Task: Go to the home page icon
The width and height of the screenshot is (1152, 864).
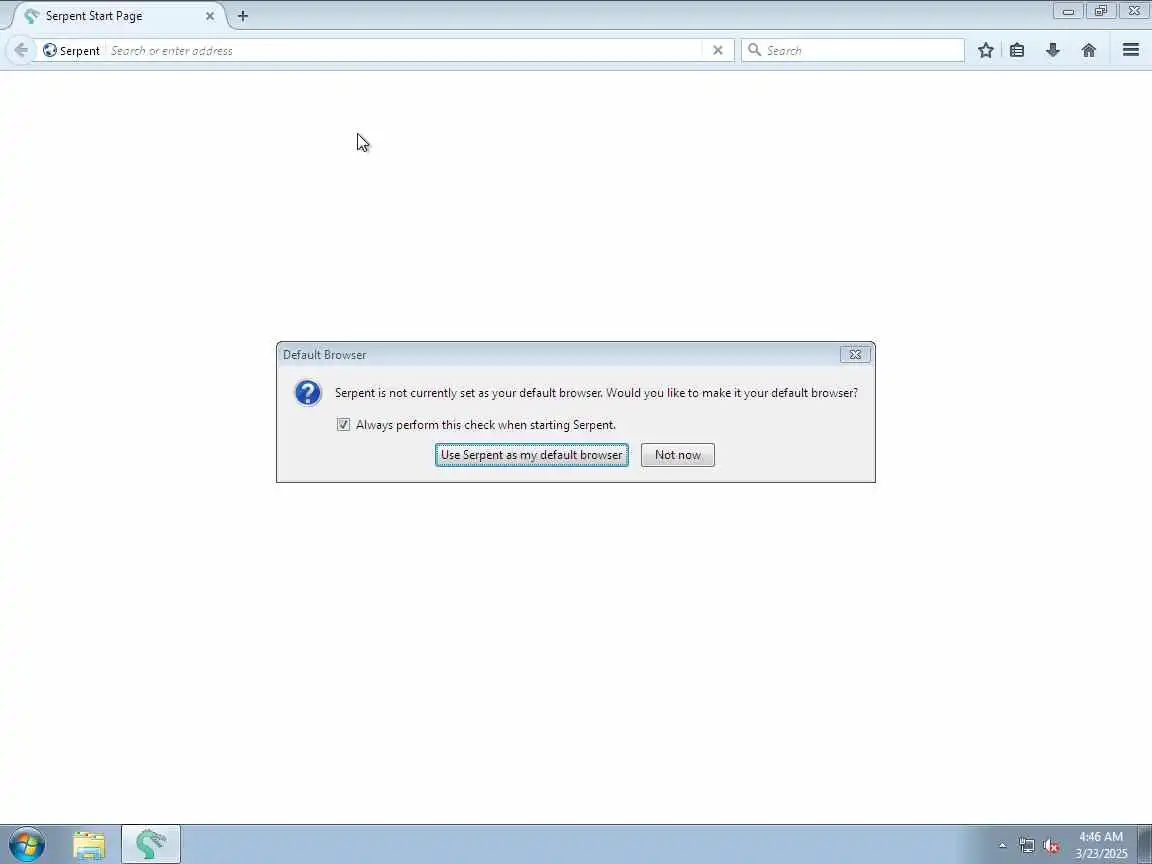Action: [x=1089, y=50]
